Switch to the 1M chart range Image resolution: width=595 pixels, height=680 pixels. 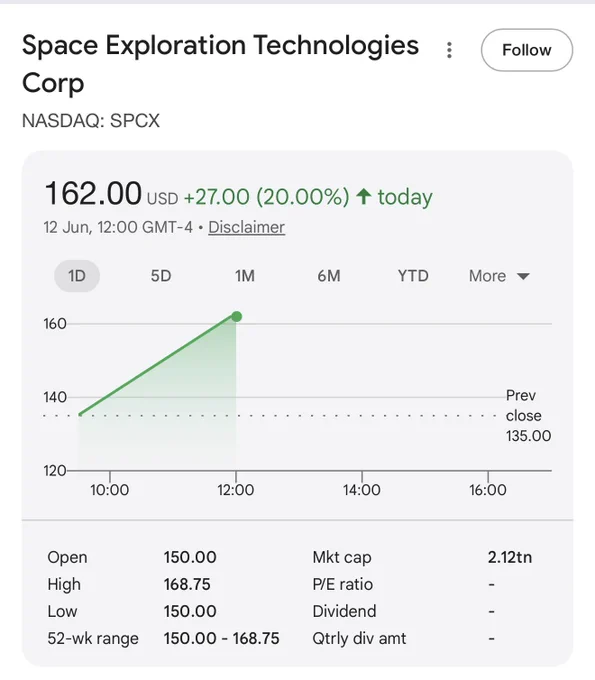click(245, 276)
